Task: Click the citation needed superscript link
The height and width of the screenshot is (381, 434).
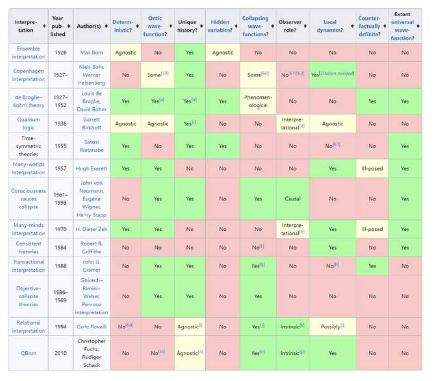Action: [x=337, y=73]
